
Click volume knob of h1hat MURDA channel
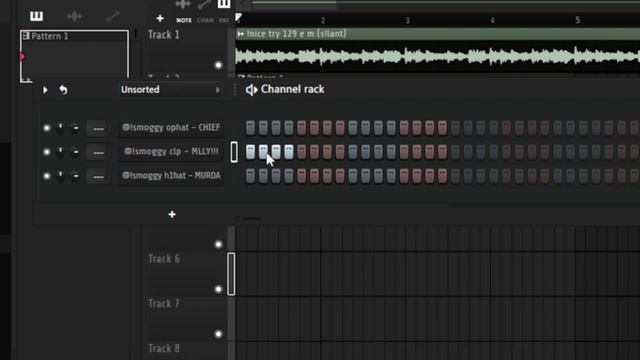(x=75, y=176)
